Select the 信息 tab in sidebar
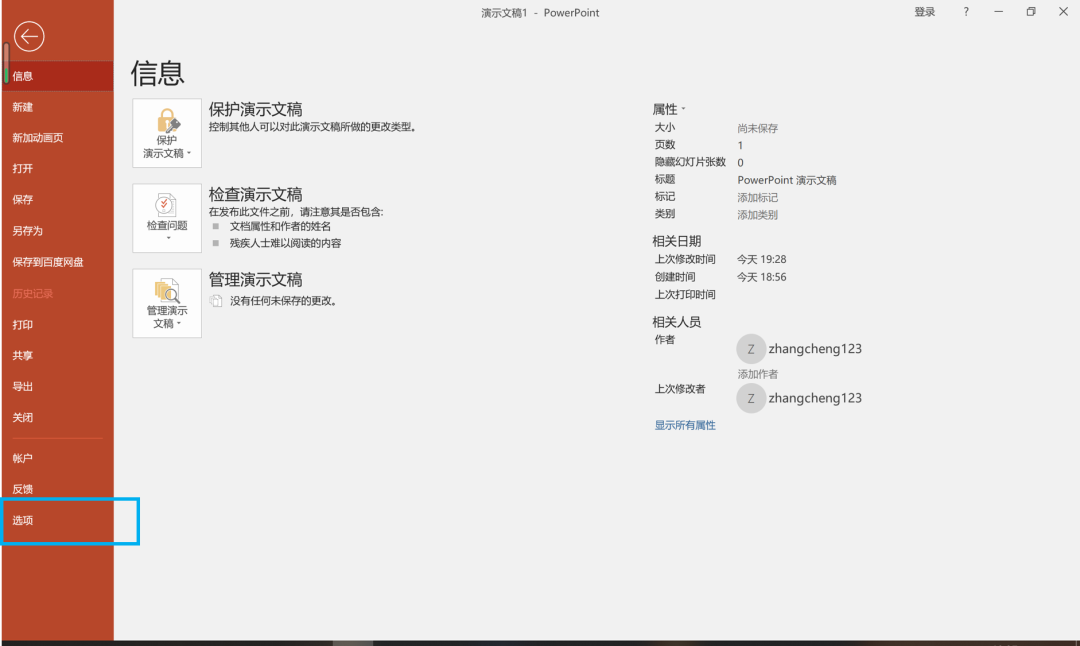The height and width of the screenshot is (646, 1080). pyautogui.click(x=58, y=76)
